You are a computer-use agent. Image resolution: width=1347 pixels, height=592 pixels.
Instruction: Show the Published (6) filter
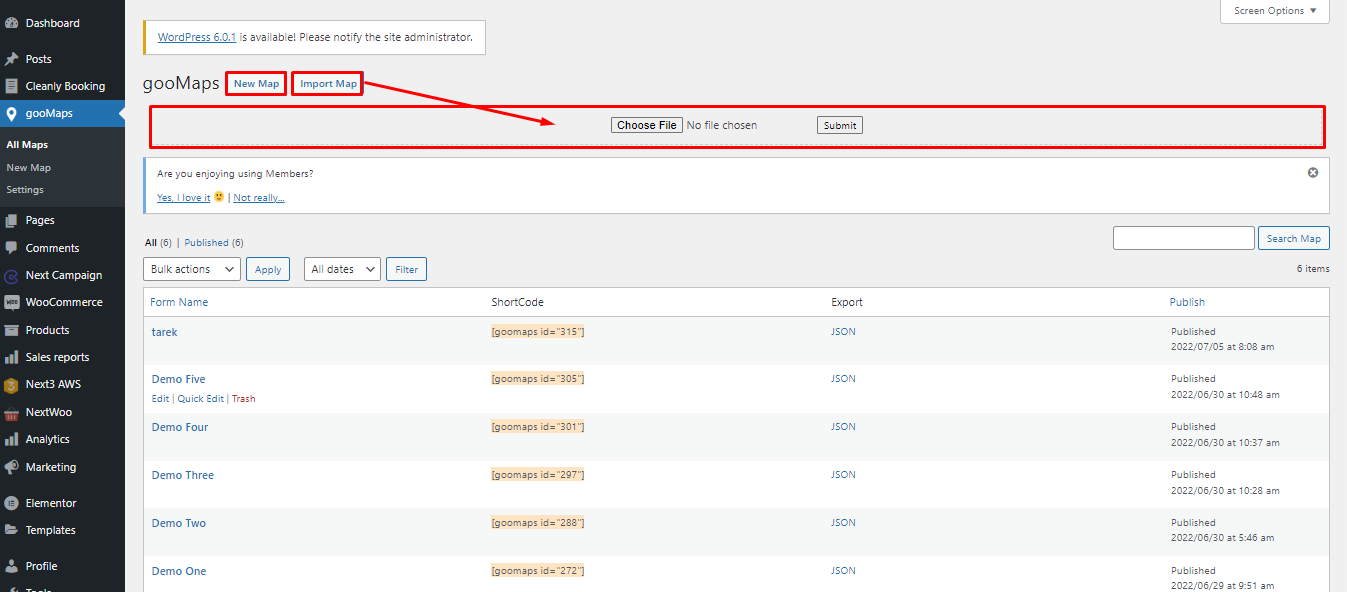point(214,243)
